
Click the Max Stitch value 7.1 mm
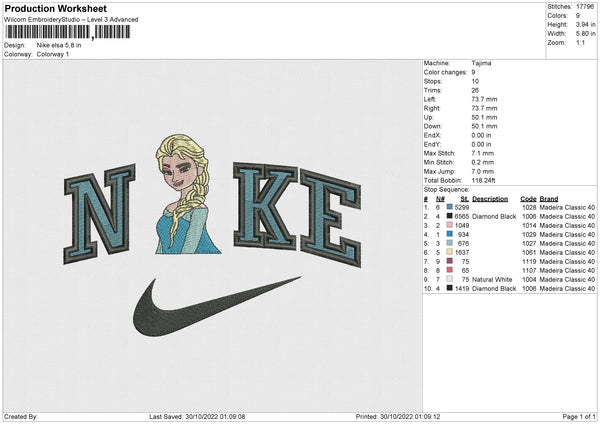tap(483, 153)
